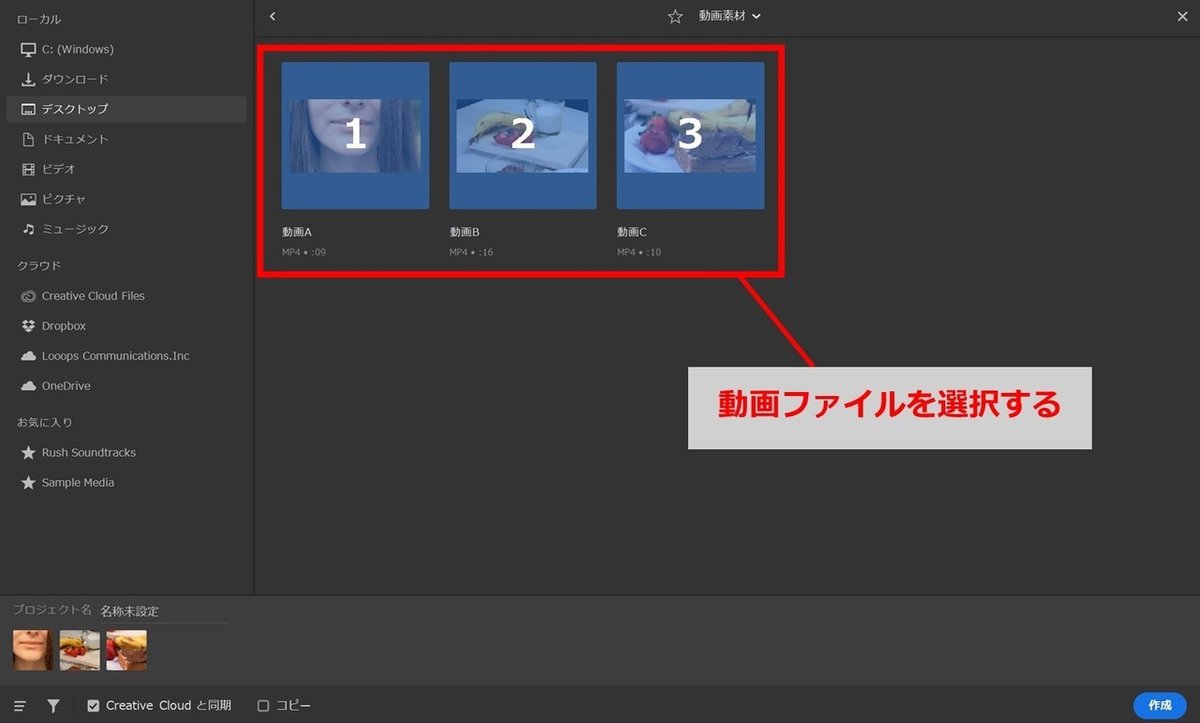Go back using the arrow at top left
This screenshot has width=1200, height=723.
coord(271,16)
